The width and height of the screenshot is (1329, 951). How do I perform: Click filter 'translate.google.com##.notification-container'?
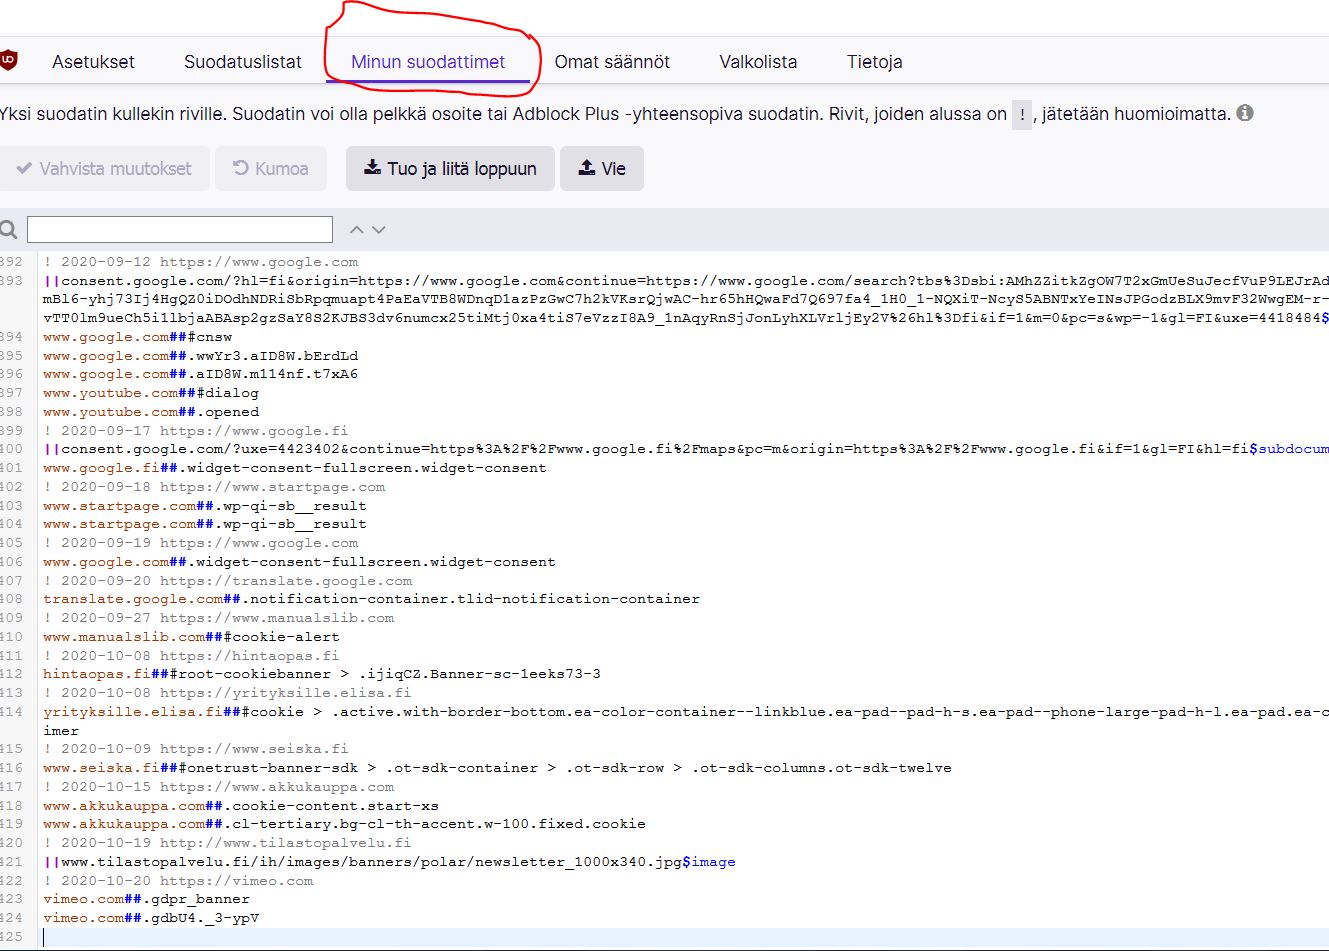point(372,599)
